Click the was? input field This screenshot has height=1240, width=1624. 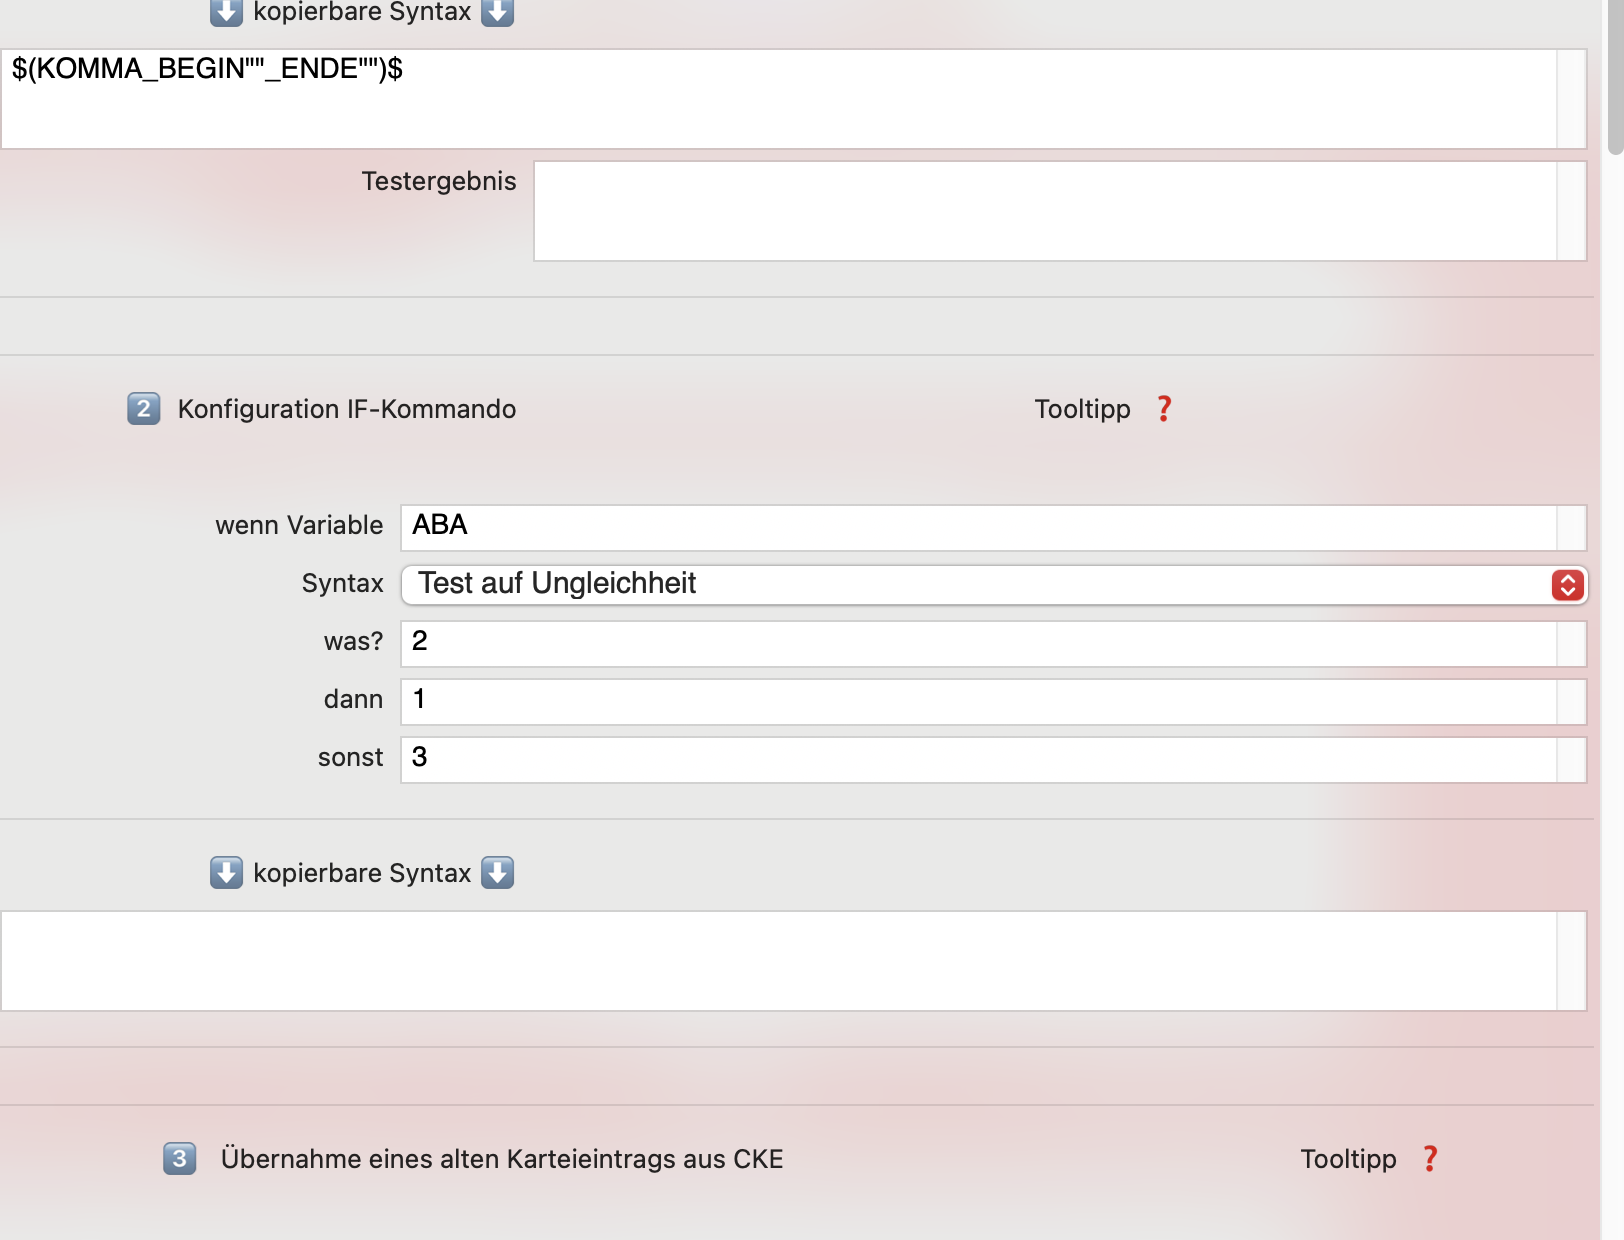pyautogui.click(x=994, y=644)
